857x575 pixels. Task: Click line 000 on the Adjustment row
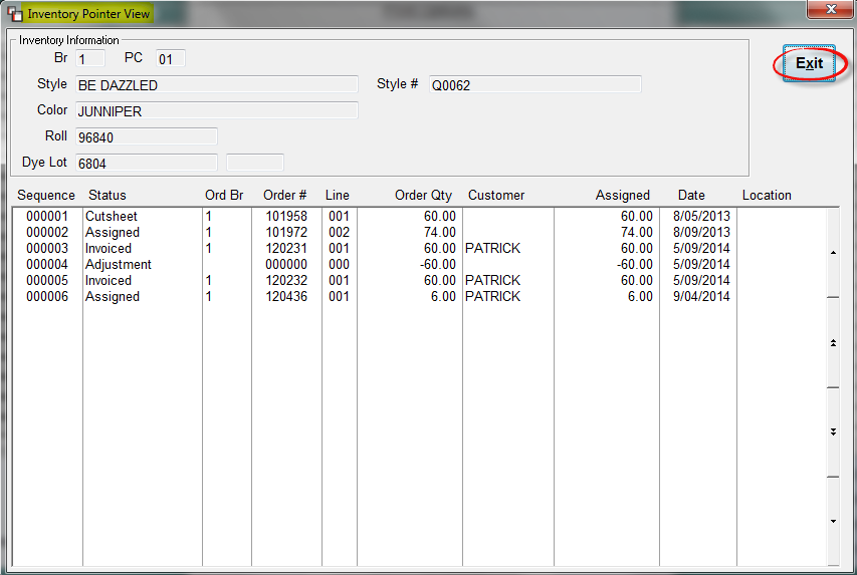(339, 265)
